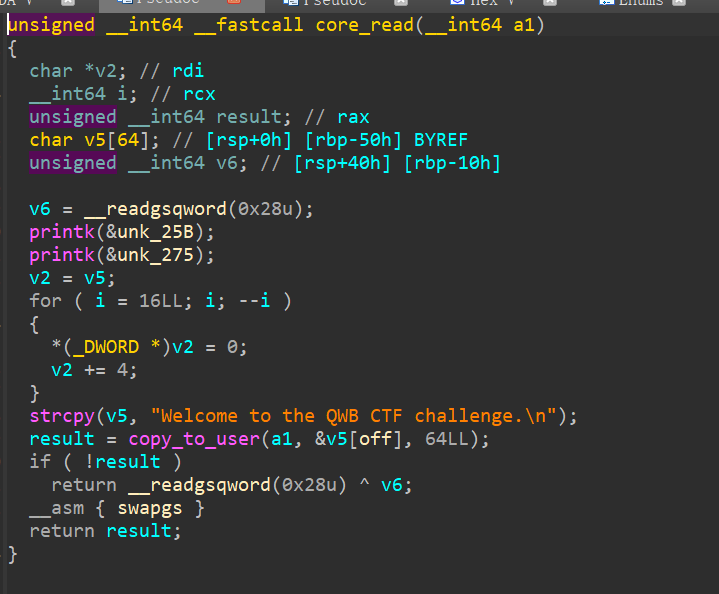Viewport: 719px width, 594px height.
Task: Click the v2 = v5 assignment line
Action: coord(72,278)
